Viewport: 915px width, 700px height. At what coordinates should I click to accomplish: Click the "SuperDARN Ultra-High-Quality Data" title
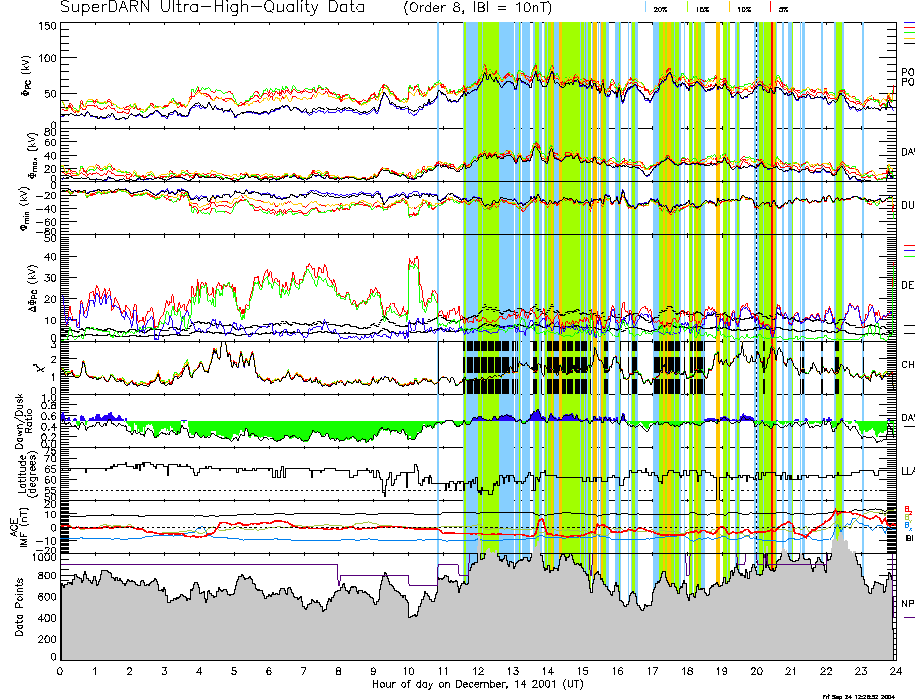[212, 7]
